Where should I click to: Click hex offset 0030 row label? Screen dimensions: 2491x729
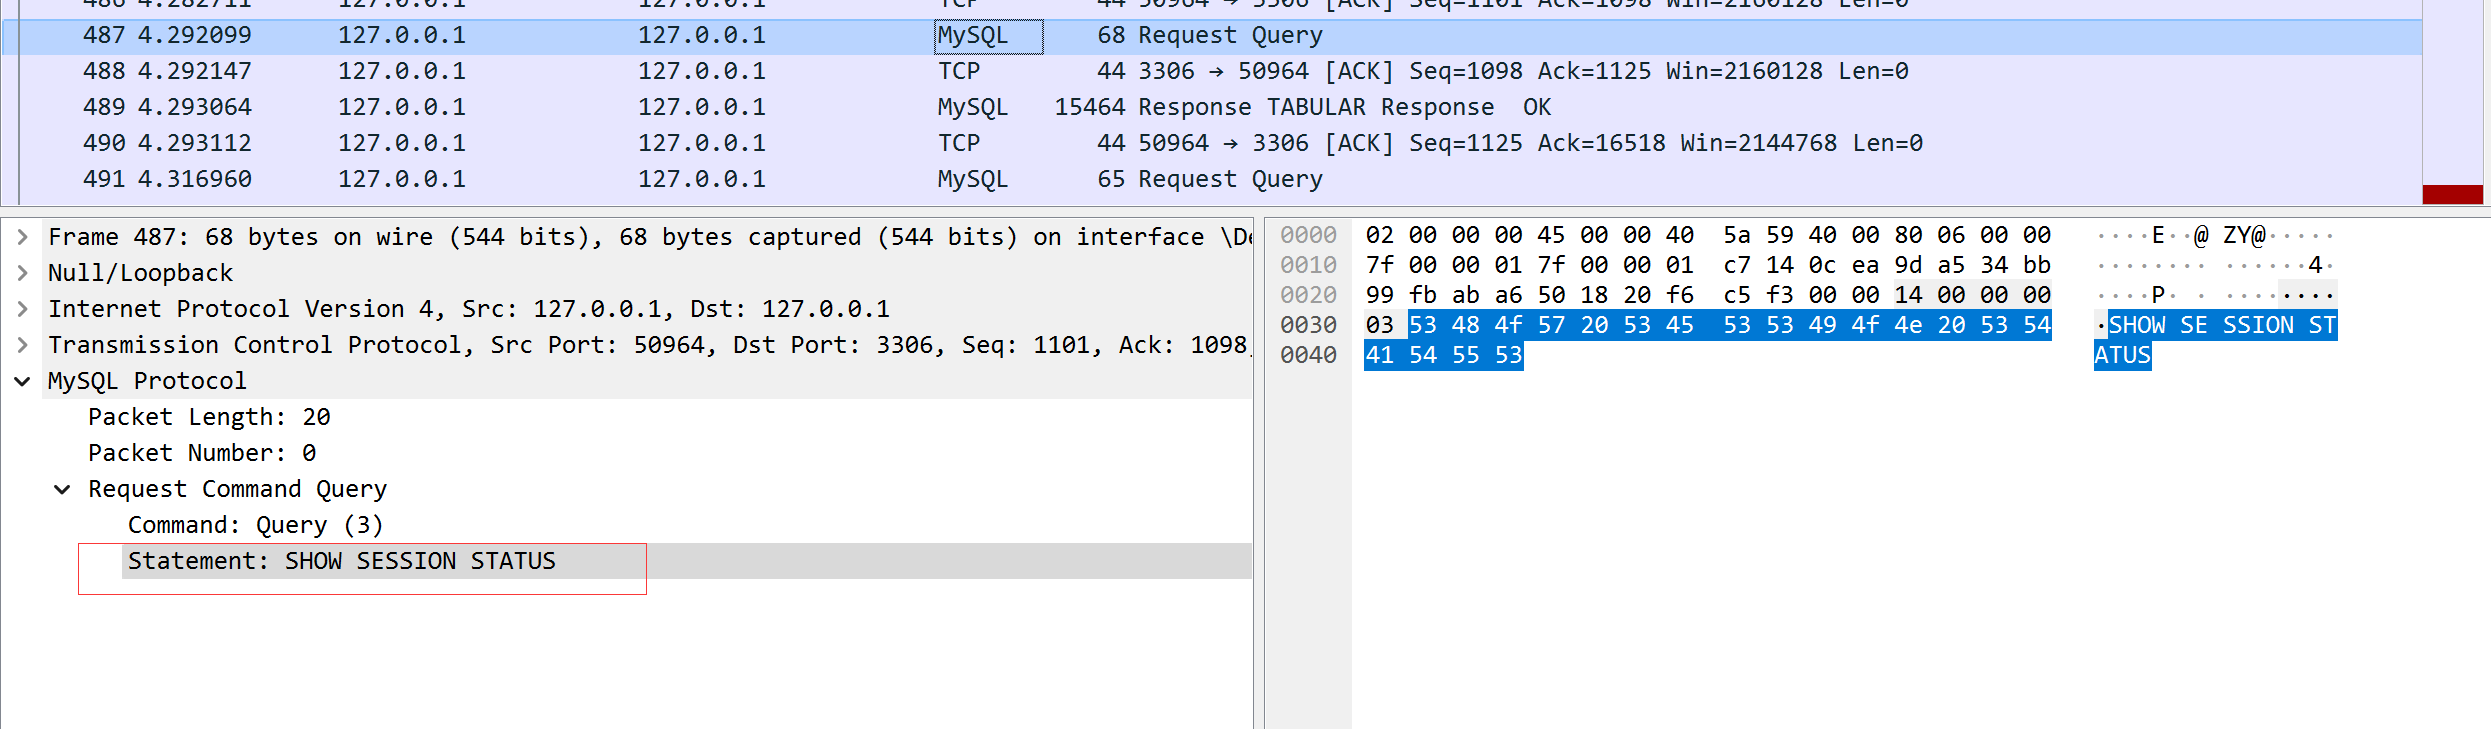pyautogui.click(x=1308, y=325)
